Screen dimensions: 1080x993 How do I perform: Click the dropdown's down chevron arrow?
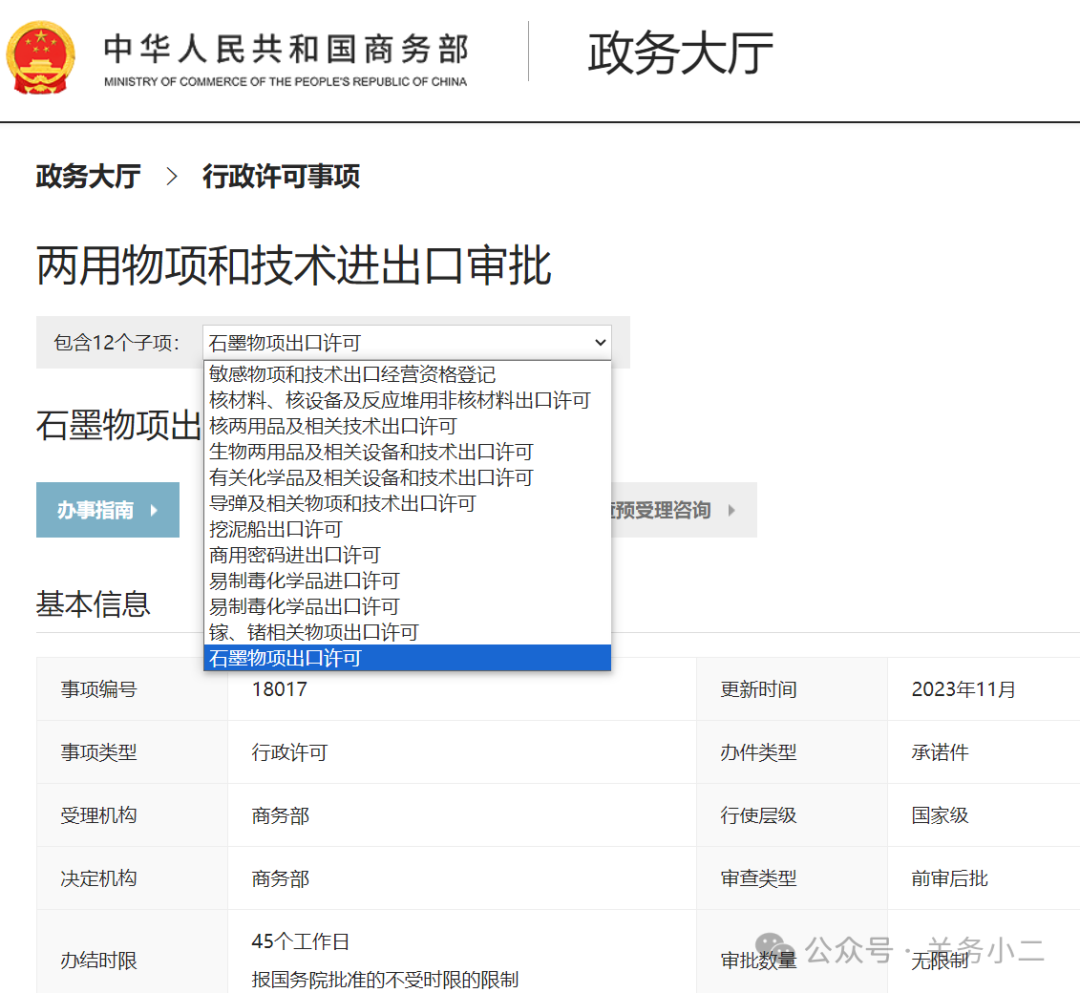point(599,342)
